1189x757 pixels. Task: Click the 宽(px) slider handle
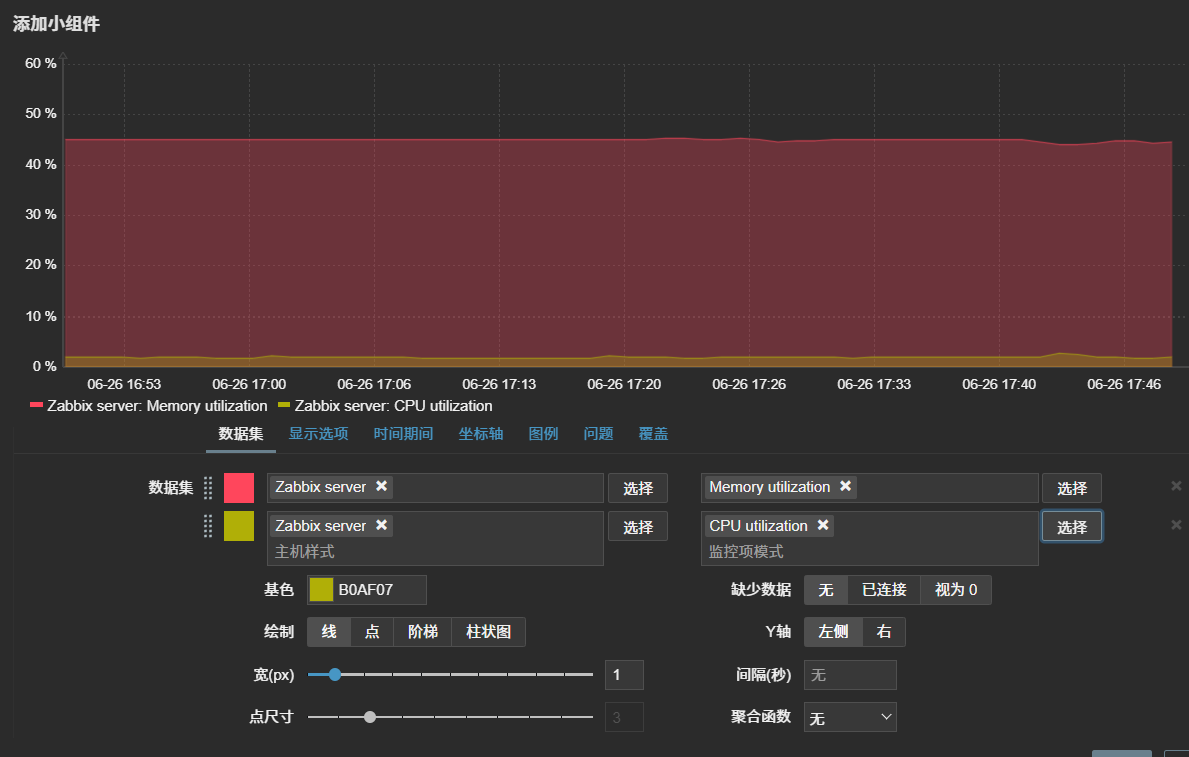[x=335, y=674]
